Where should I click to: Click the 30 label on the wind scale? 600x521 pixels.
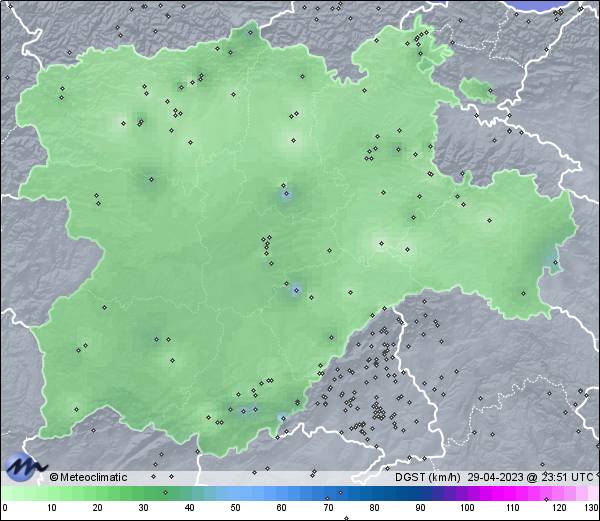[143, 508]
